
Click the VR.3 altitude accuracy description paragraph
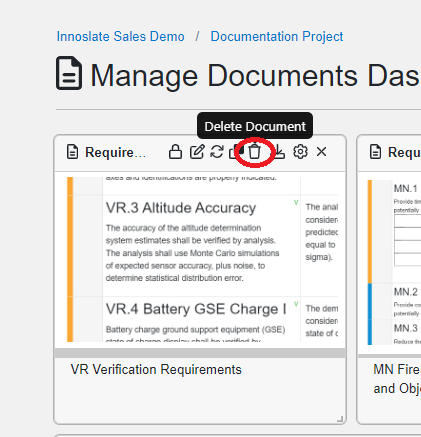[192, 253]
